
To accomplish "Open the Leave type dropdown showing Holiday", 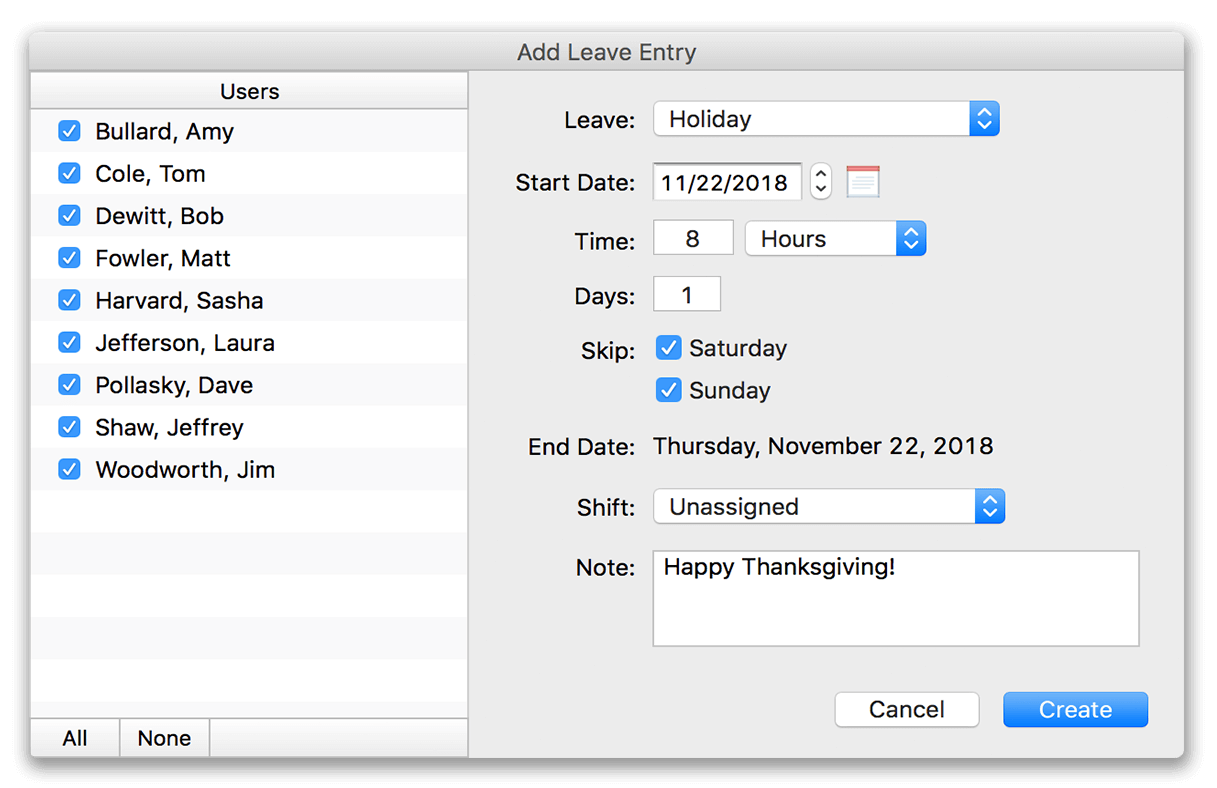I will (x=820, y=118).
